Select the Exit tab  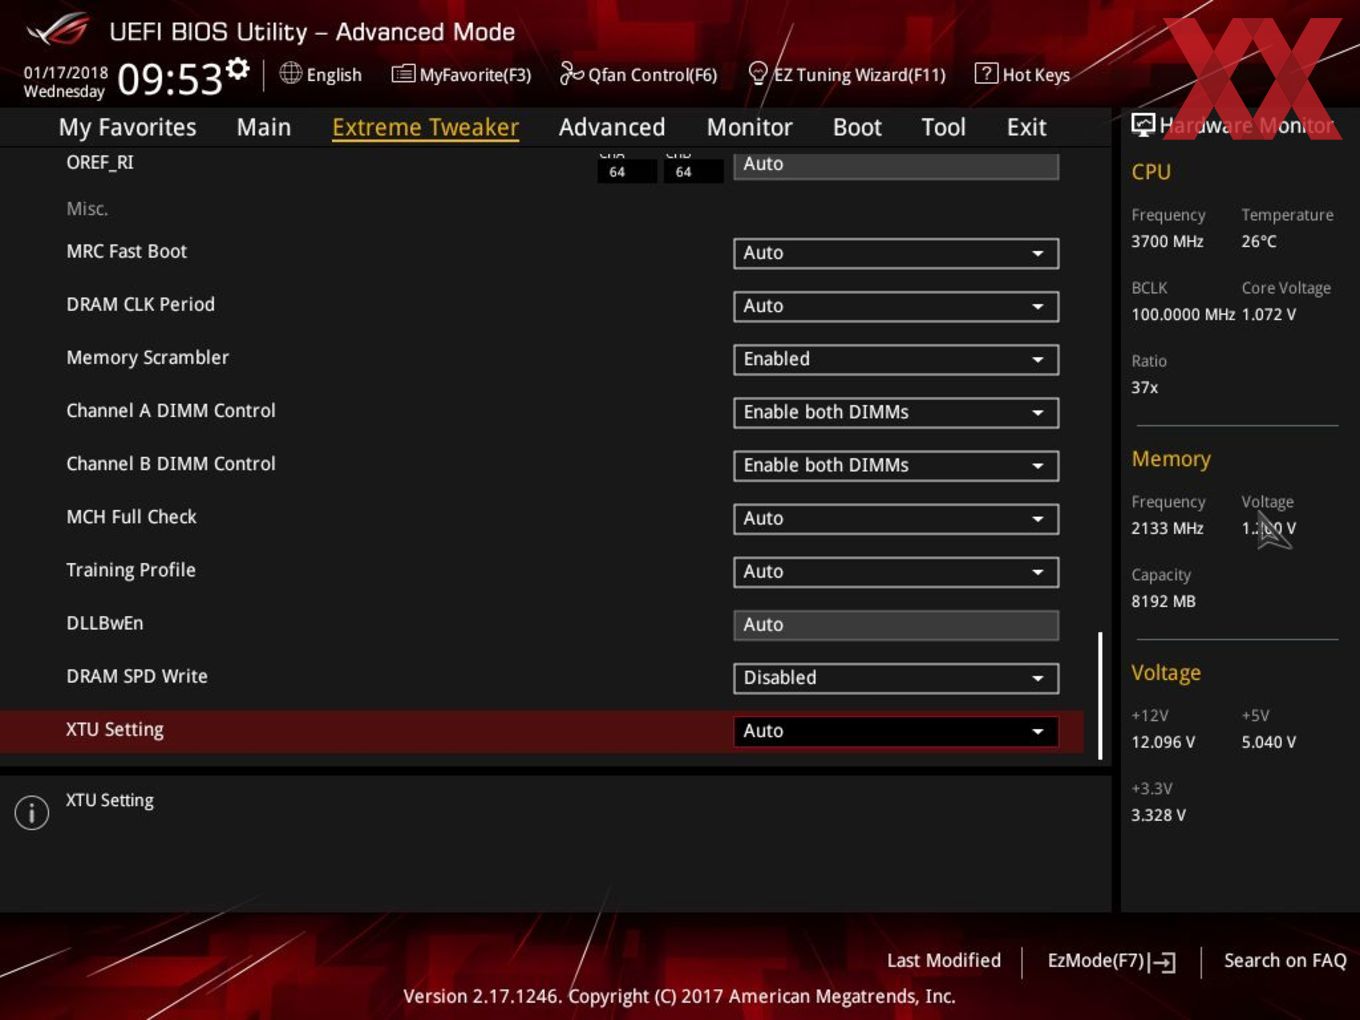1026,127
